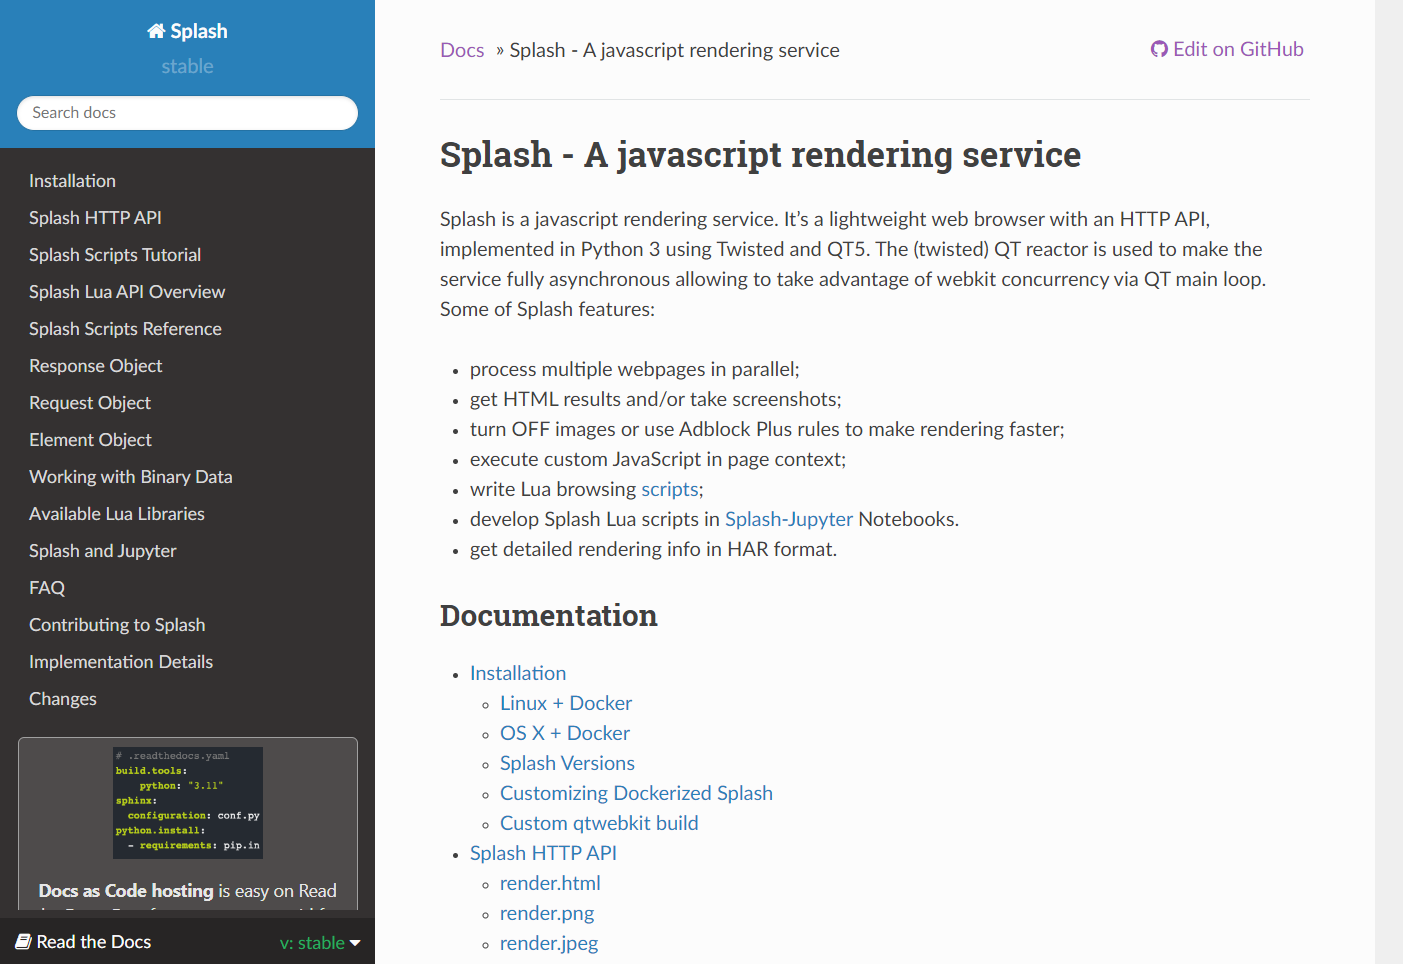
Task: Click the readthedocs.yaml code screenshot in the ad
Action: click(x=187, y=802)
